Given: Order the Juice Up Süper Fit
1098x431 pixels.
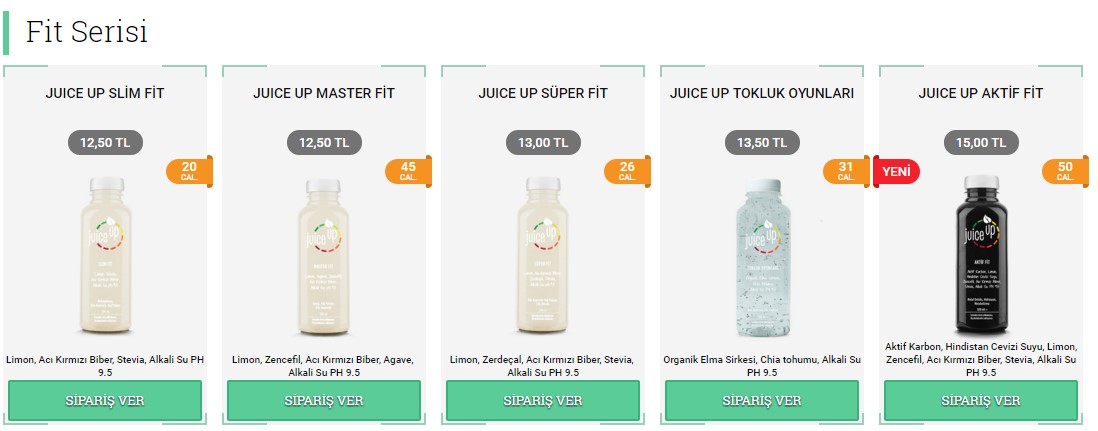Looking at the screenshot, I should 543,401.
